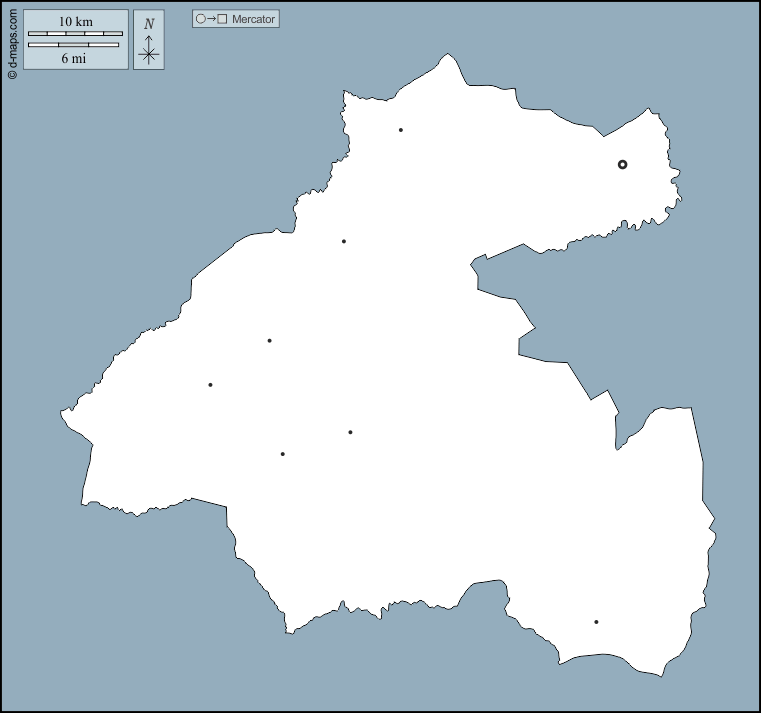Click the square icon in the Mercator legend
This screenshot has height=713, width=761.
click(222, 19)
